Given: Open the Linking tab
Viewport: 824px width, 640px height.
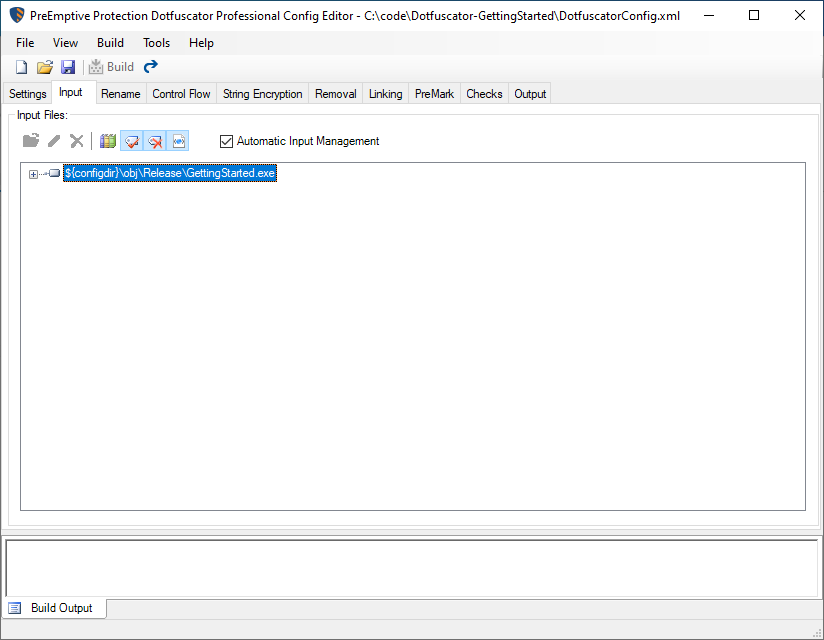Looking at the screenshot, I should tap(386, 94).
